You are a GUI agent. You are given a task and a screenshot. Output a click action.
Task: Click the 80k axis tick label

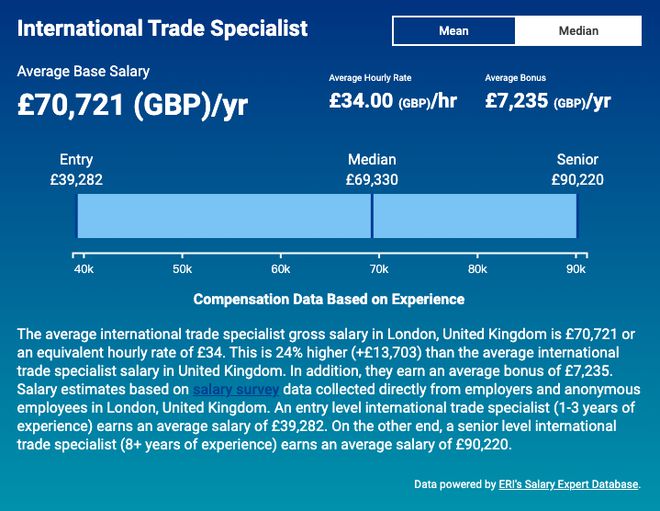478,269
